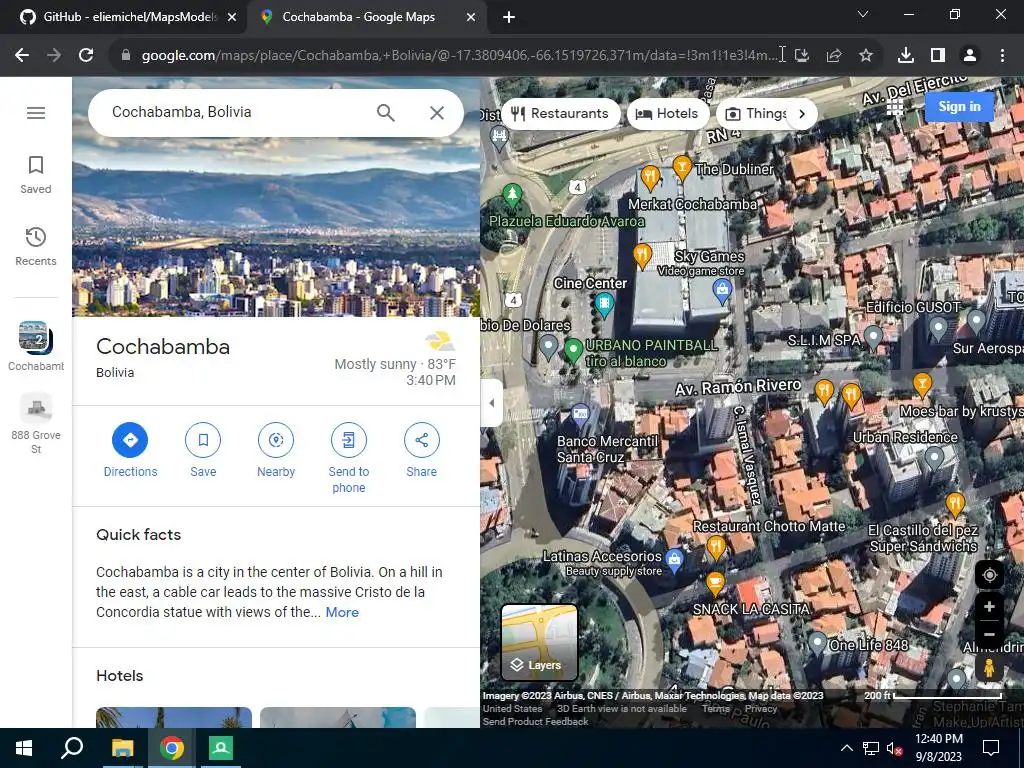This screenshot has width=1024, height=768.
Task: Zoom in on the map
Action: (x=989, y=607)
